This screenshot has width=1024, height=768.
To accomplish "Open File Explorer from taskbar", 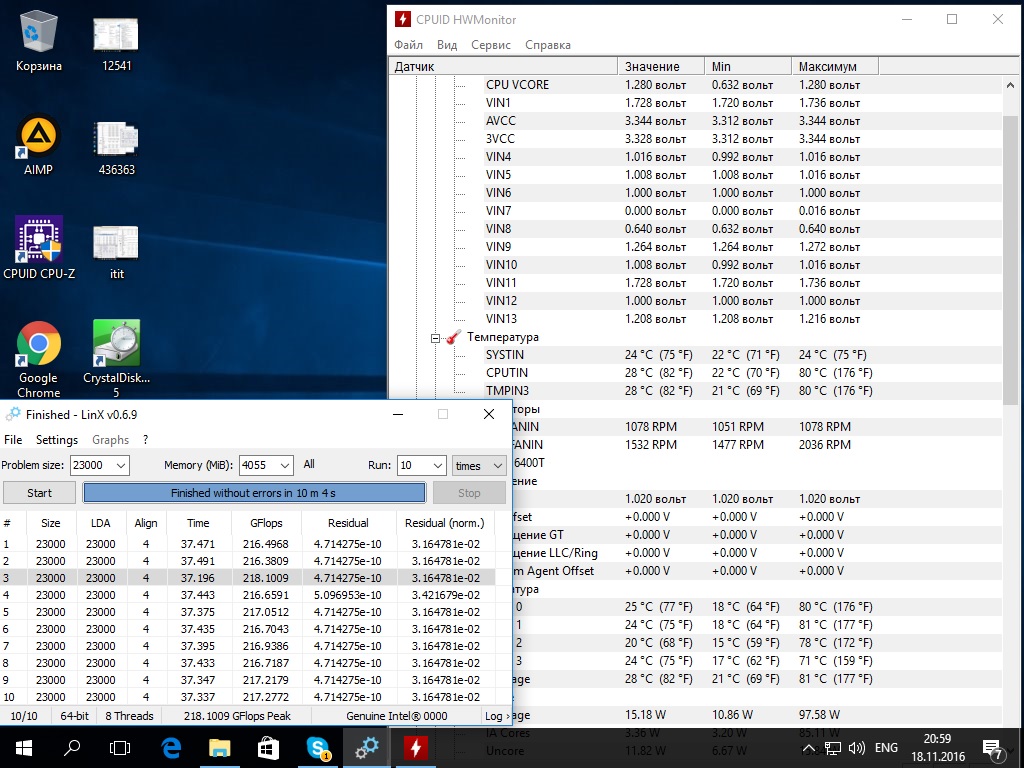I will 220,748.
